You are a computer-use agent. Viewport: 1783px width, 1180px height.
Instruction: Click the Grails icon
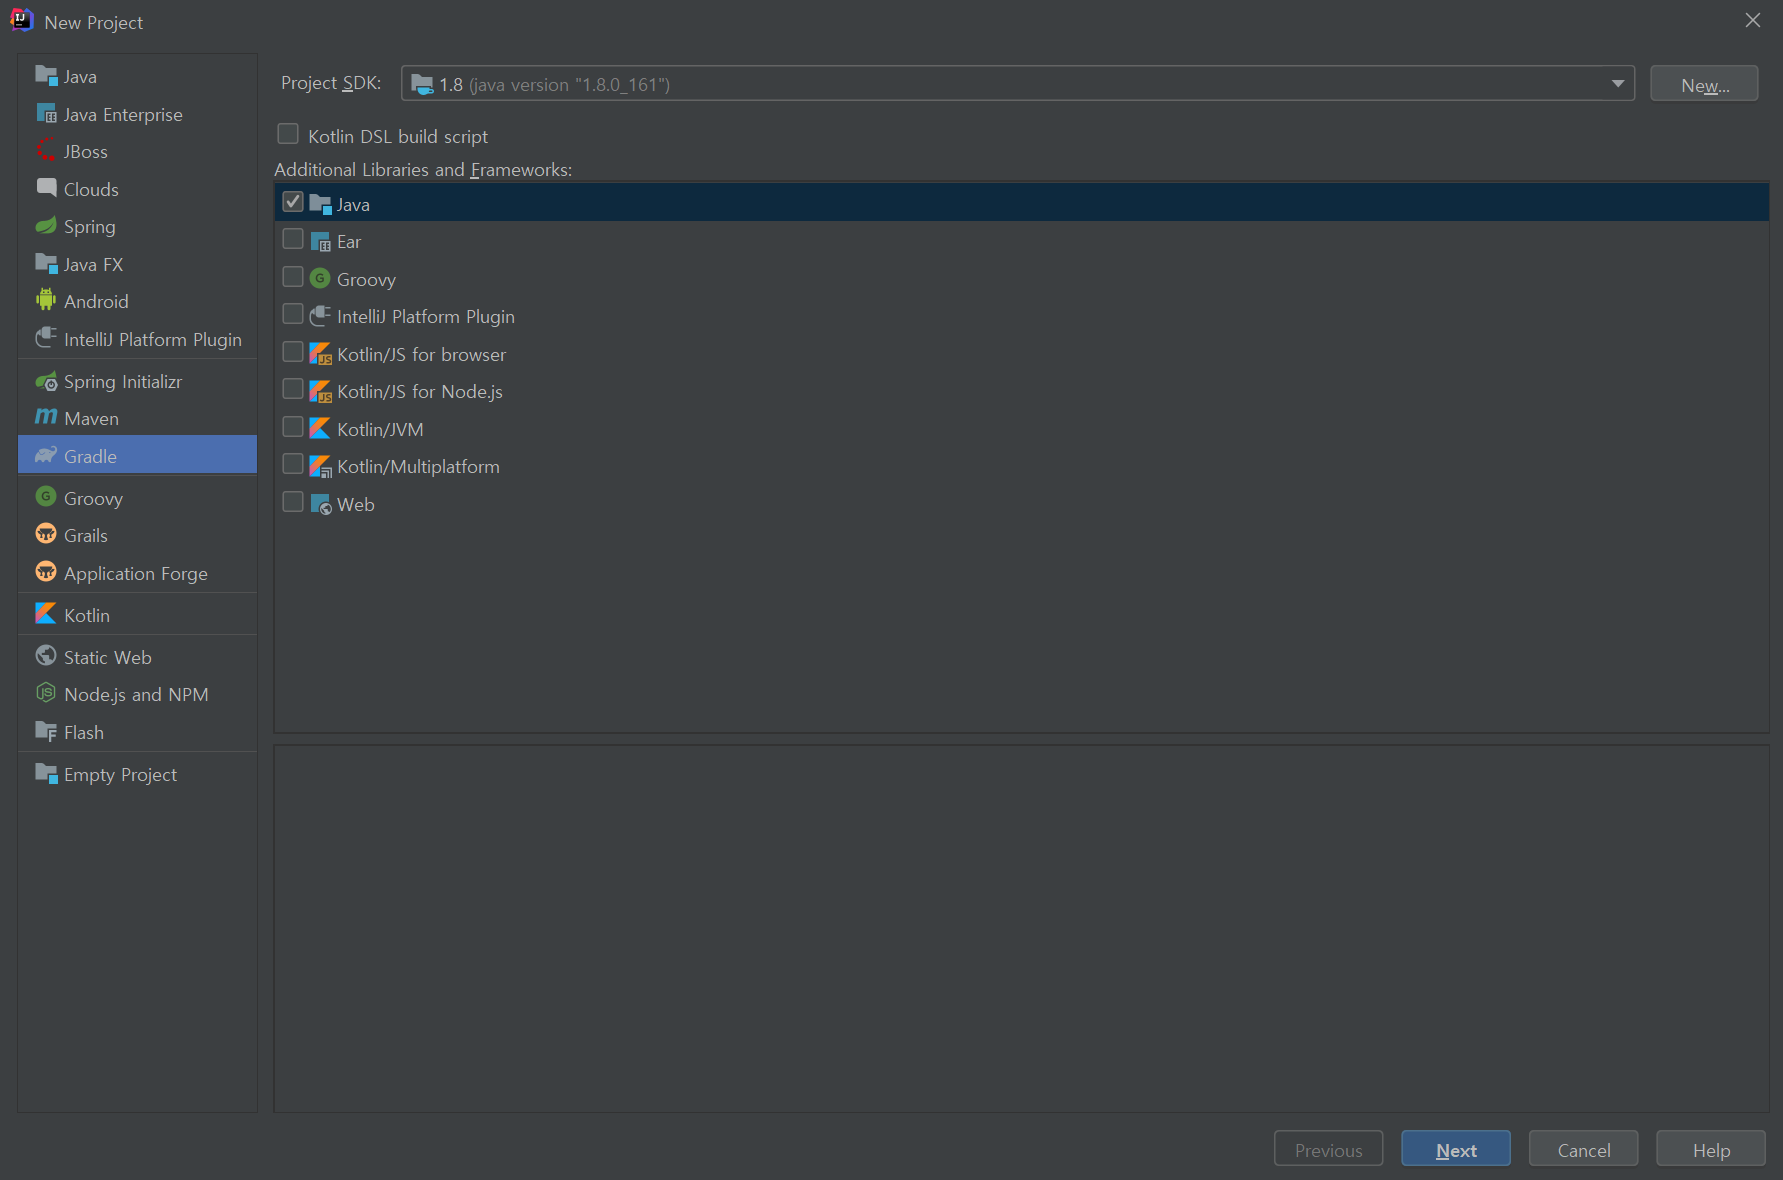point(46,534)
